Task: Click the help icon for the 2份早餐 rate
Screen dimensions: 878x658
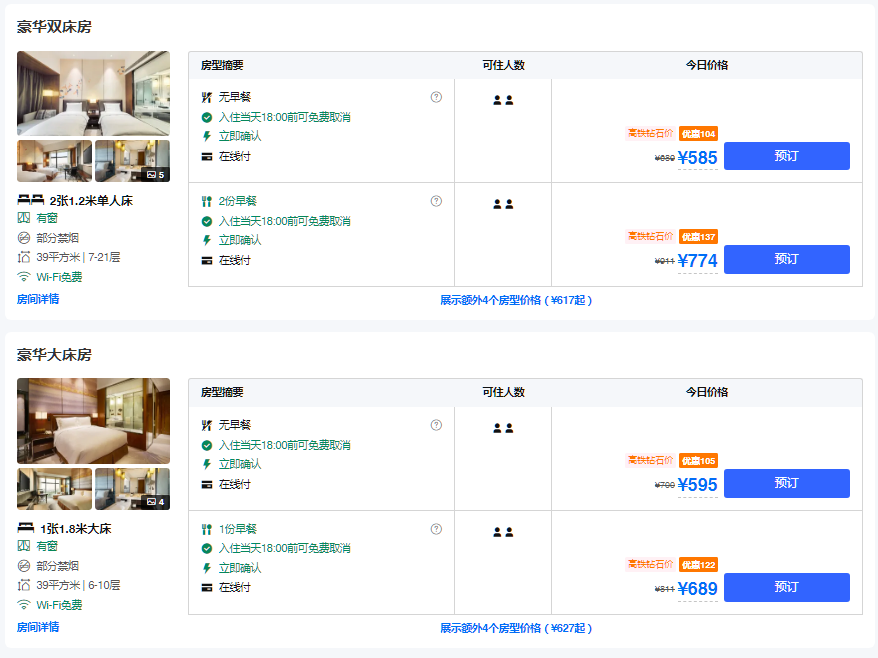Action: (436, 201)
